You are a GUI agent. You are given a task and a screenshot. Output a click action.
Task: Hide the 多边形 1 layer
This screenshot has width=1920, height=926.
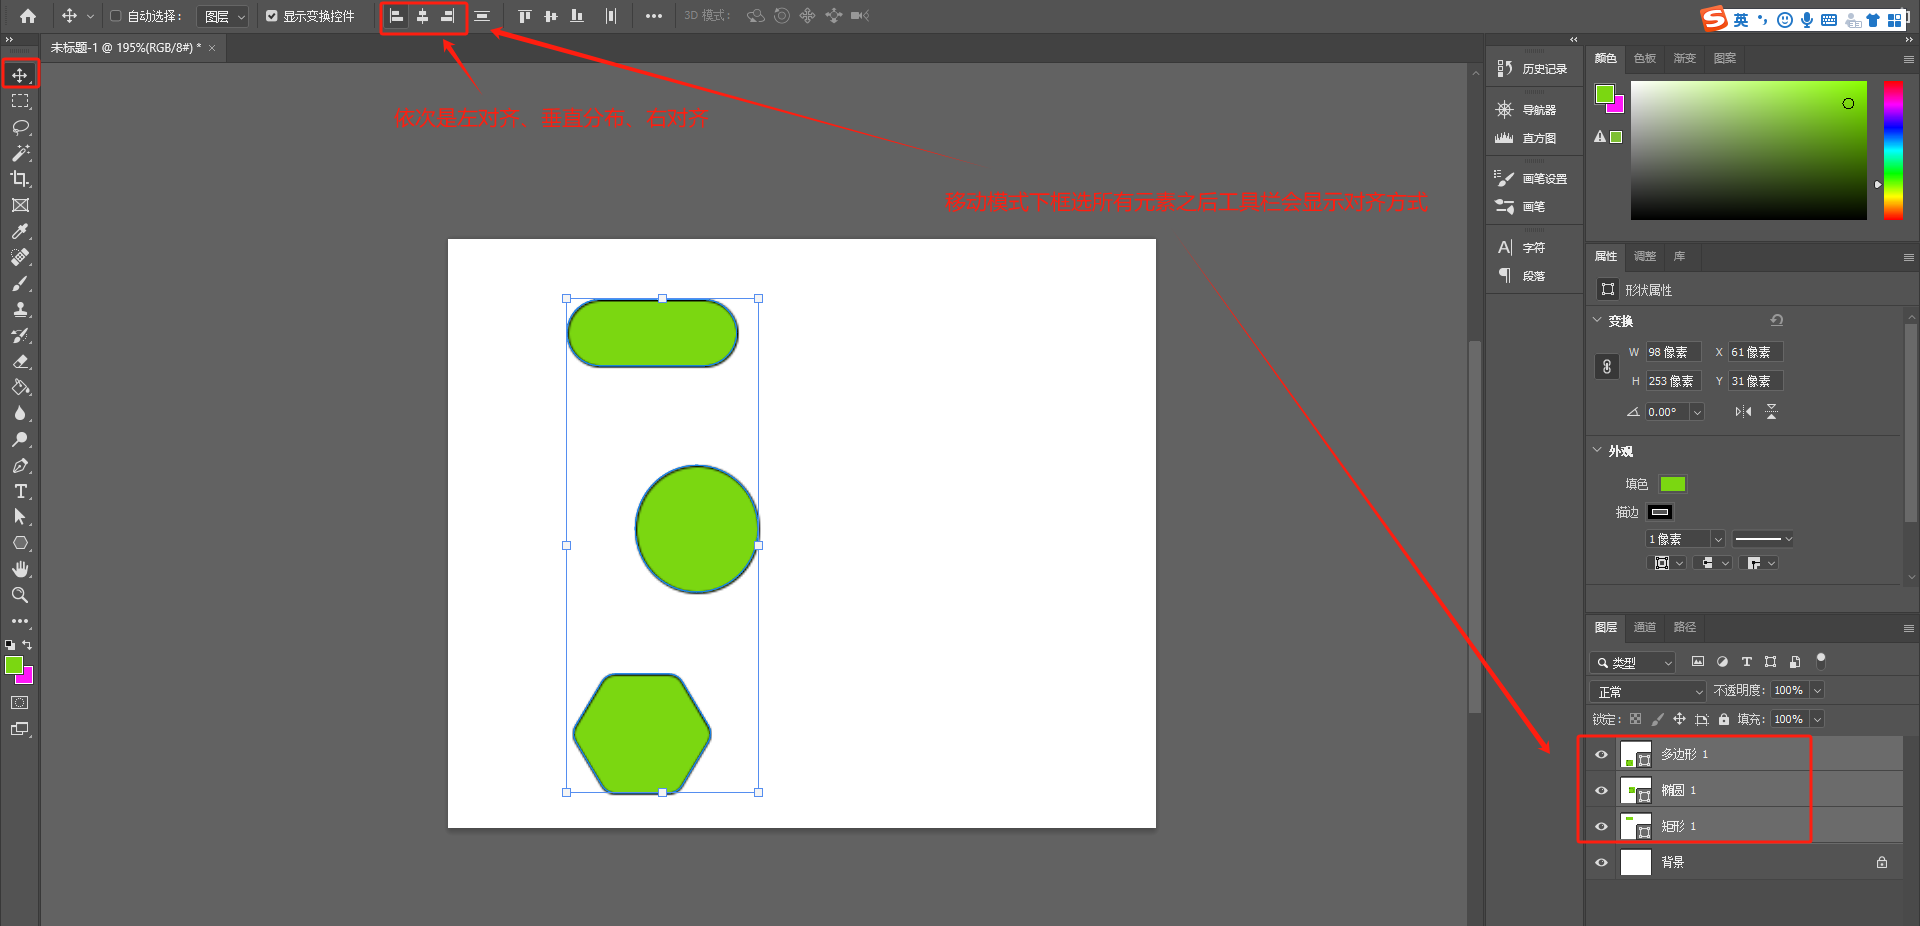pos(1601,755)
